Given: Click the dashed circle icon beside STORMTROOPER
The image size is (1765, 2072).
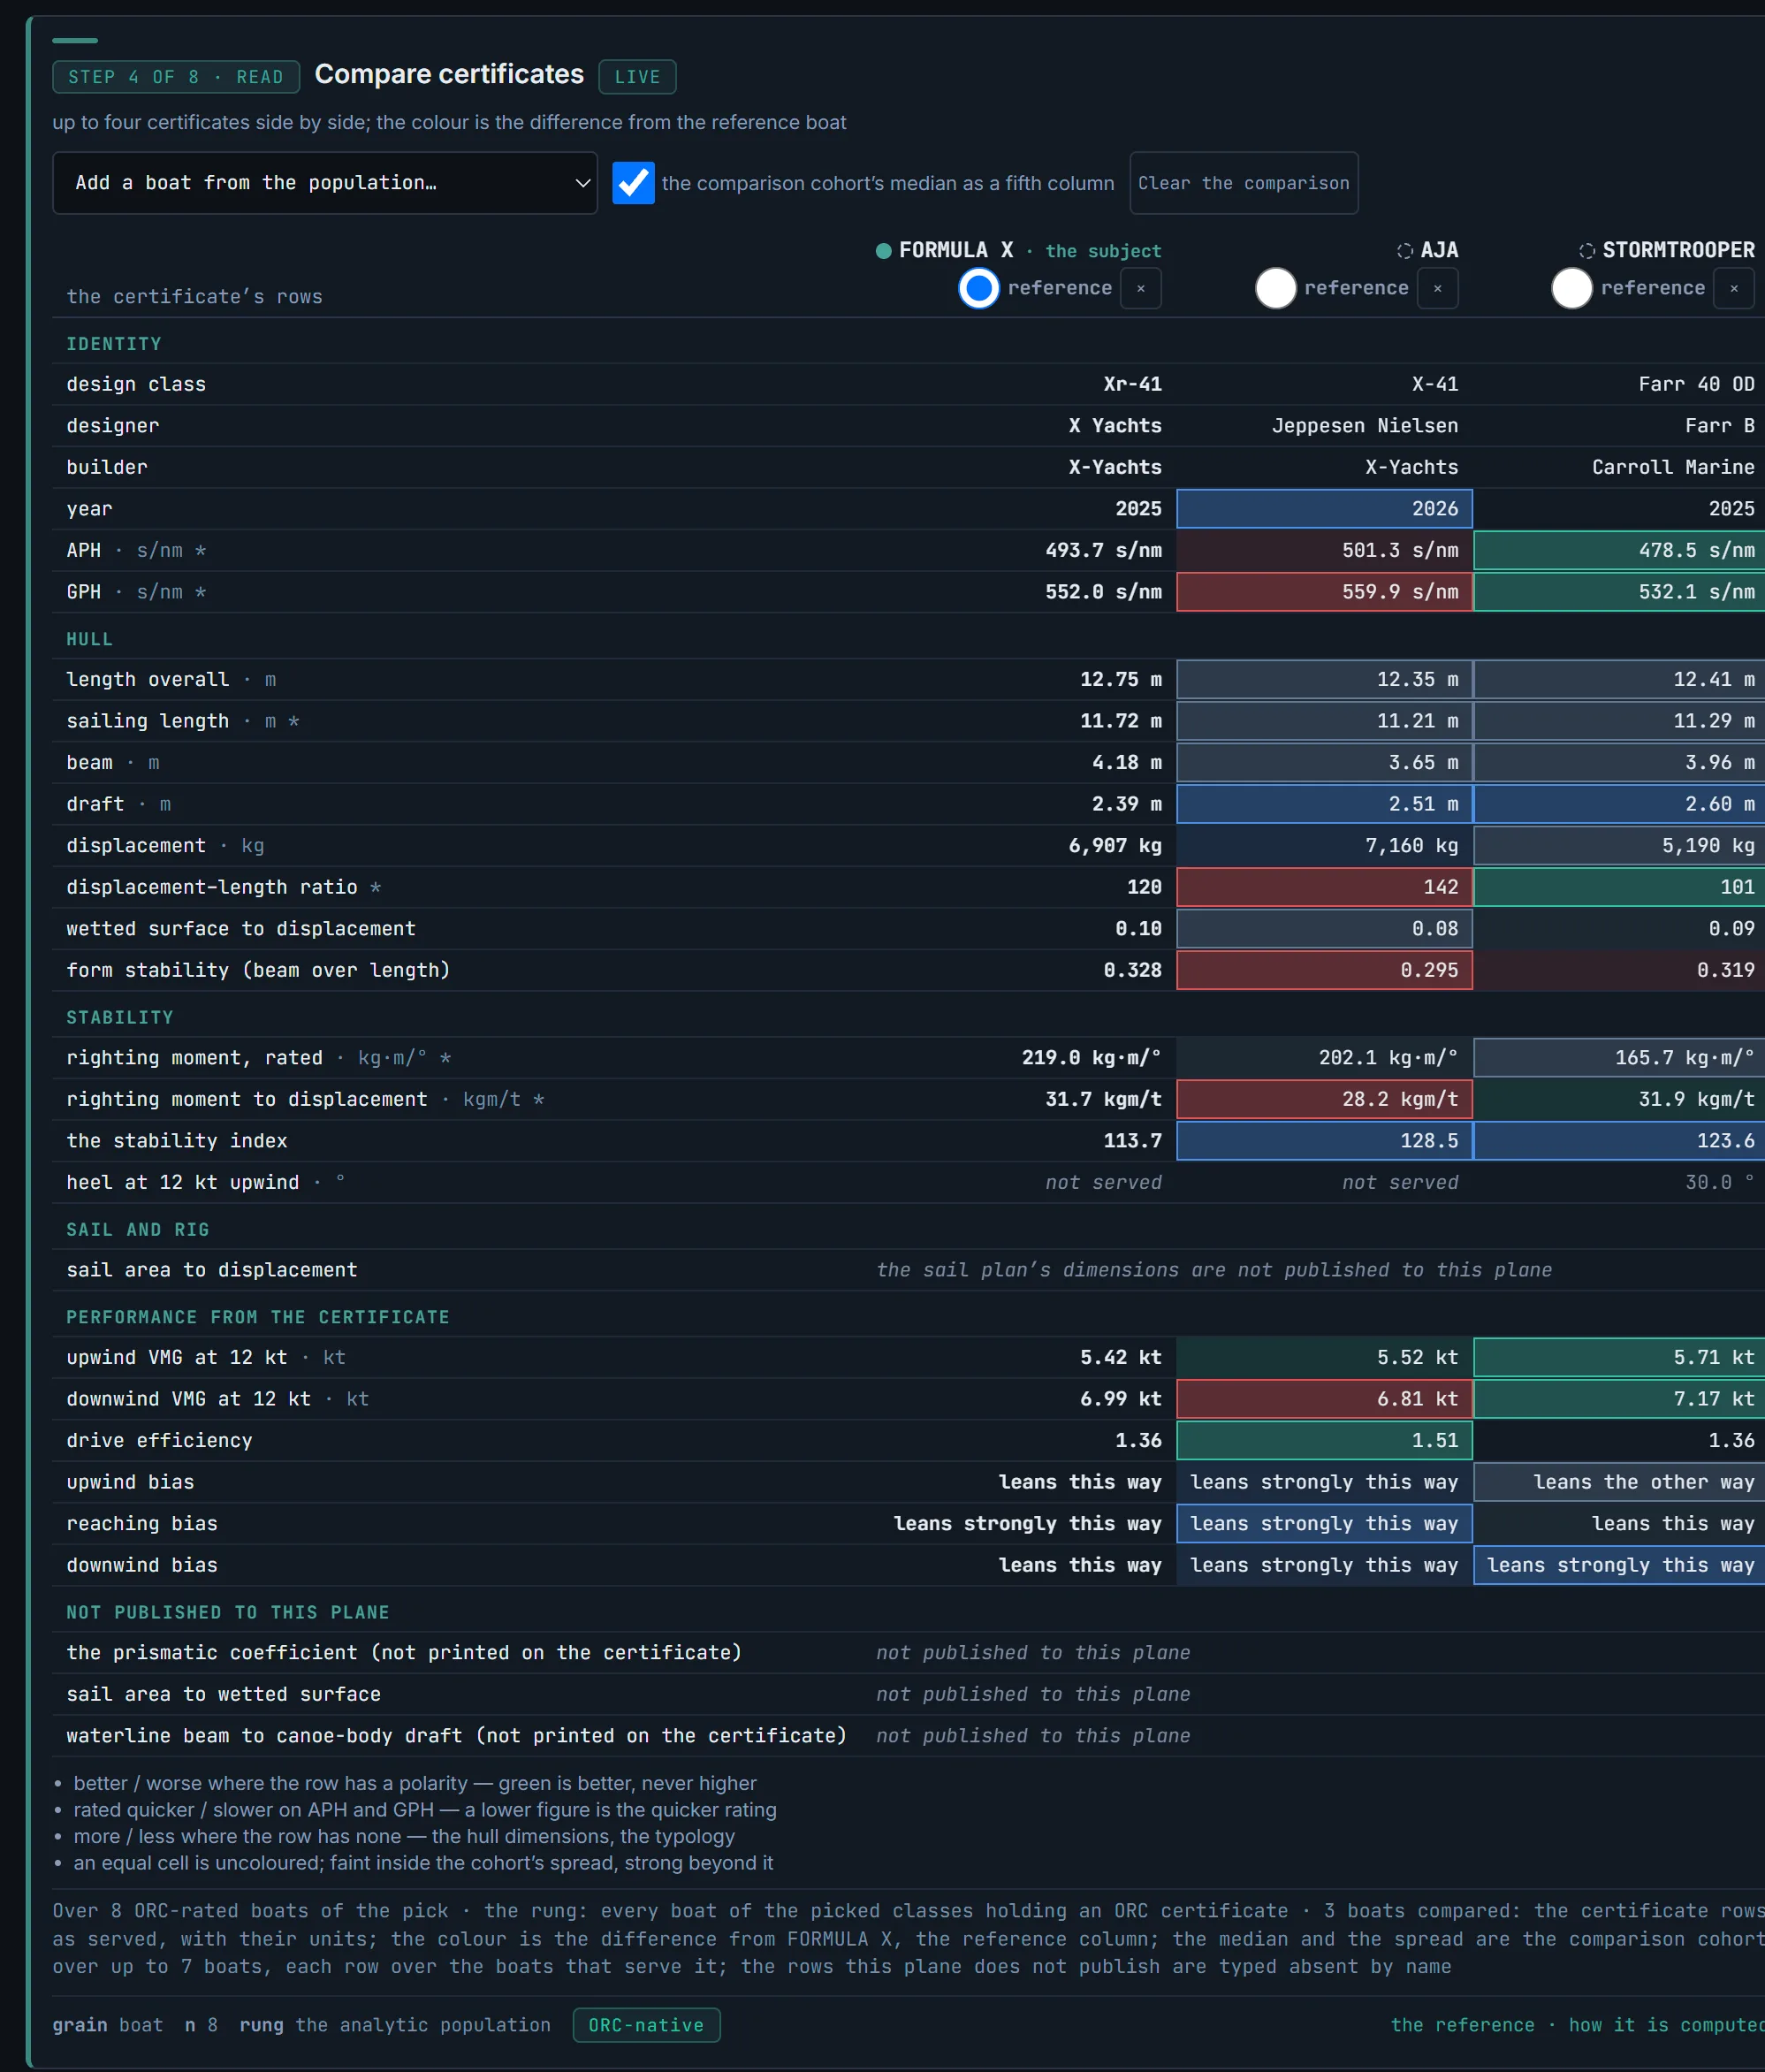Looking at the screenshot, I should tap(1586, 251).
